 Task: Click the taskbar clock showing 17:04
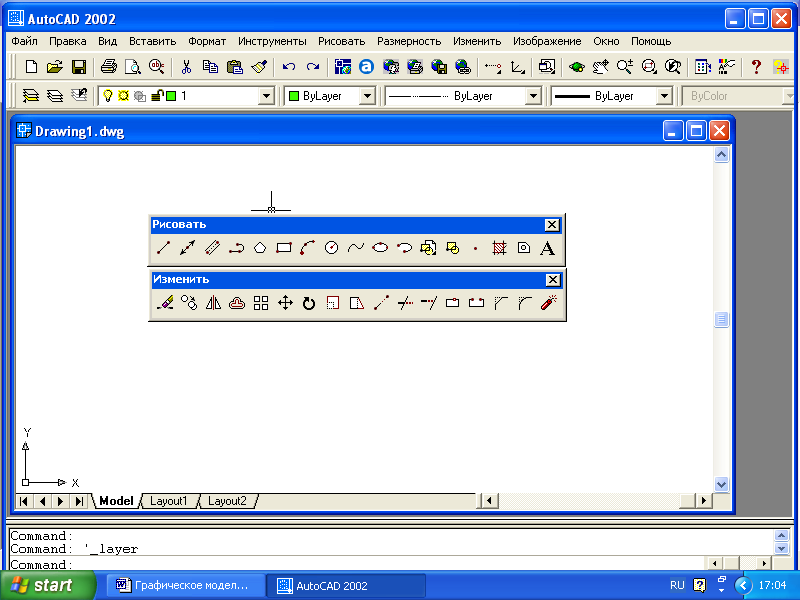[x=772, y=585]
